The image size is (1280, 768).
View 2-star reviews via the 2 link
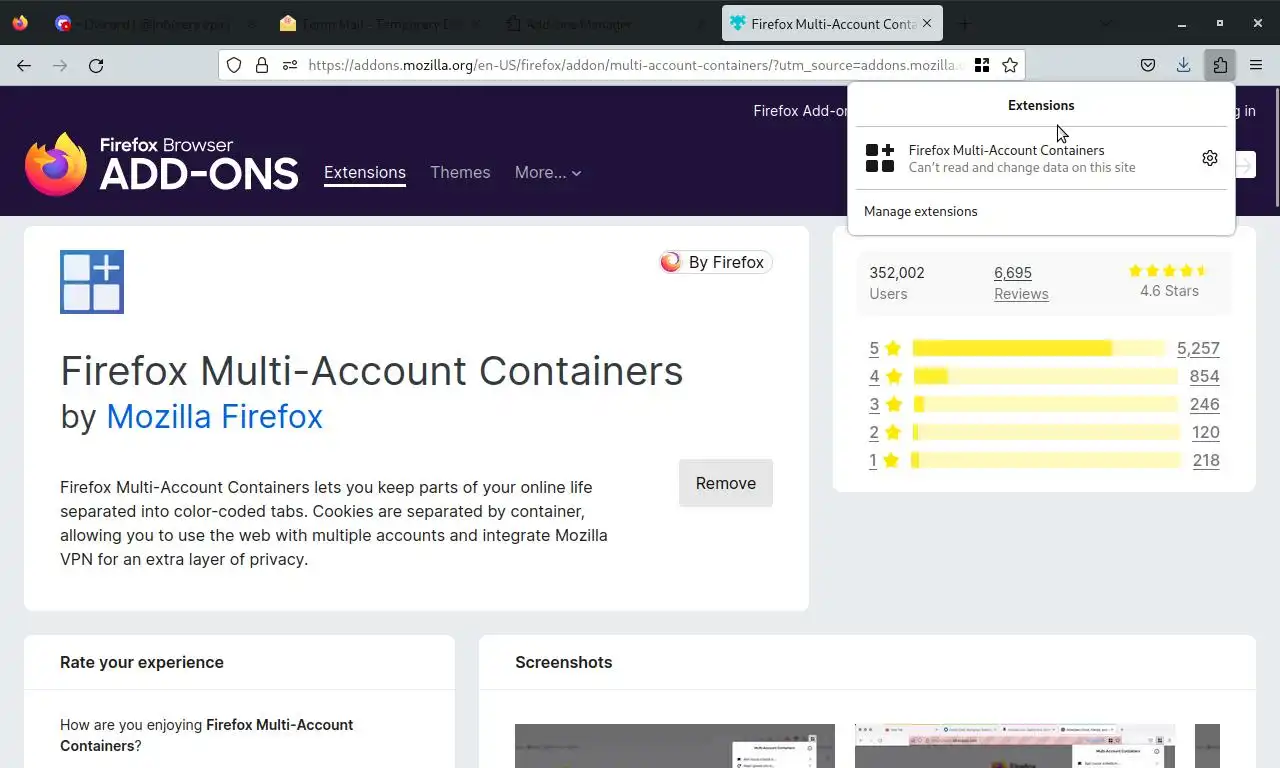[874, 432]
